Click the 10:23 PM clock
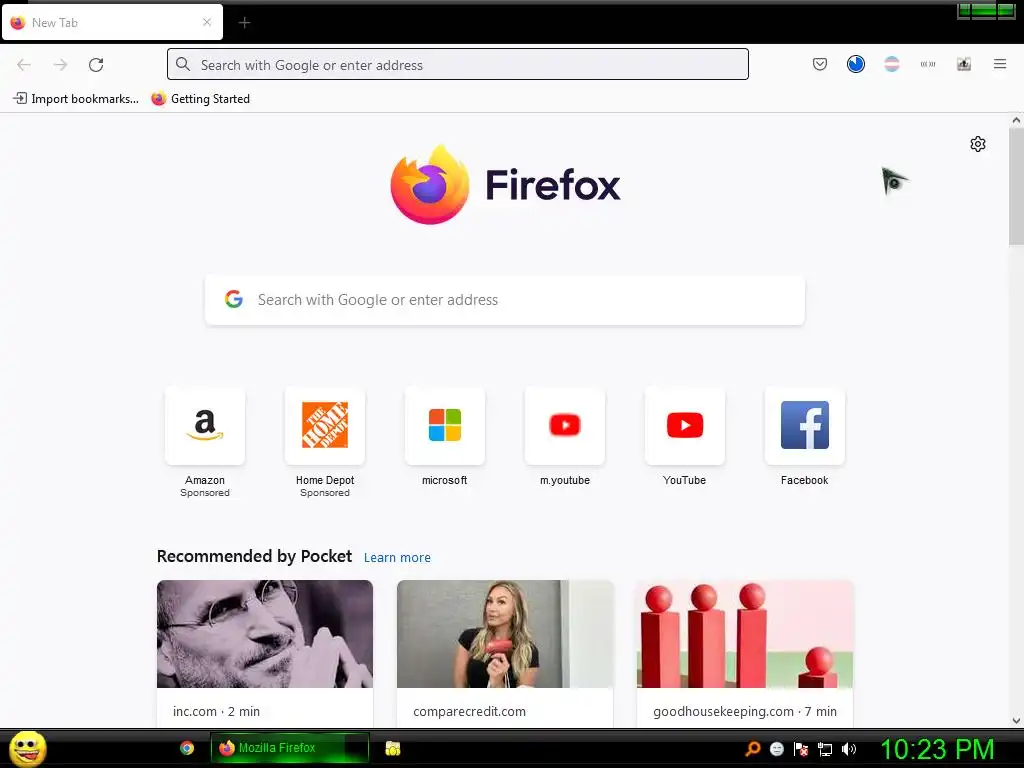Image resolution: width=1024 pixels, height=768 pixels. [x=938, y=749]
